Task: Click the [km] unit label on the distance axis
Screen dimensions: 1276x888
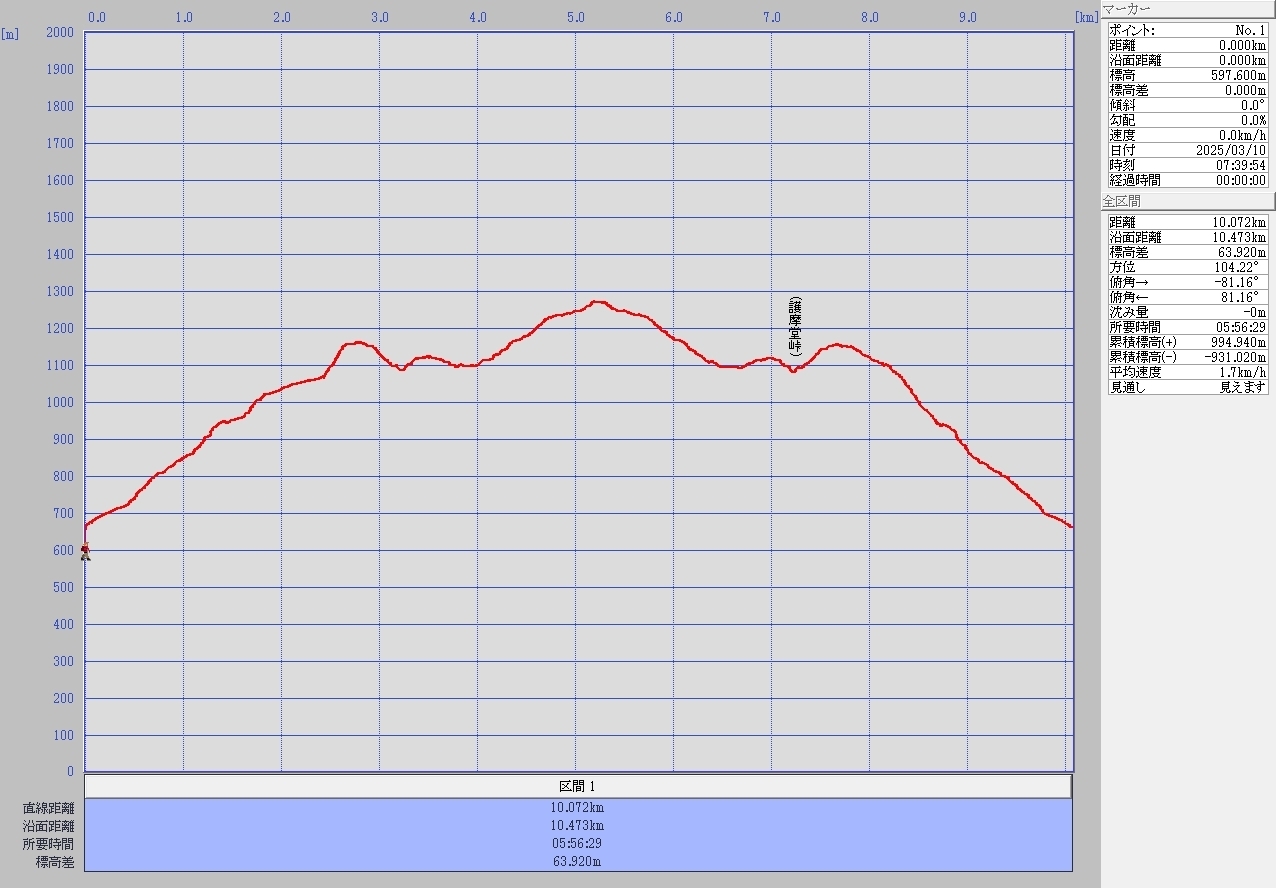Action: pyautogui.click(x=1086, y=17)
